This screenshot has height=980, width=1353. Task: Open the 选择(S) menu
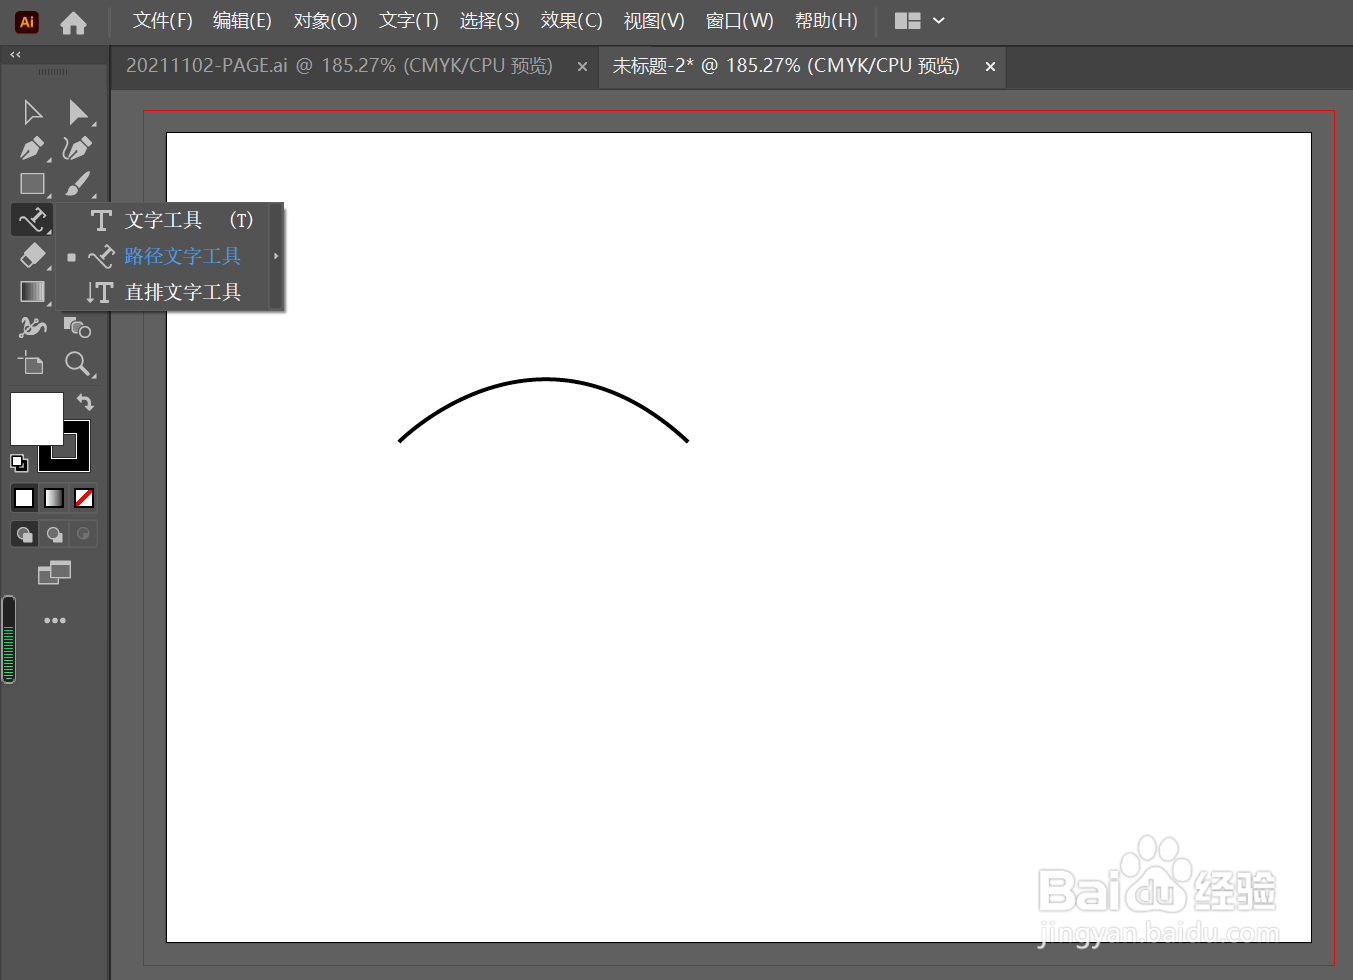pyautogui.click(x=490, y=21)
